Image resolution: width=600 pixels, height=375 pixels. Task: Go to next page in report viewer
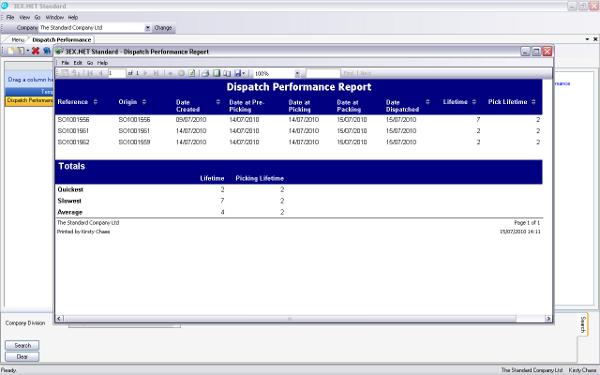[x=145, y=73]
